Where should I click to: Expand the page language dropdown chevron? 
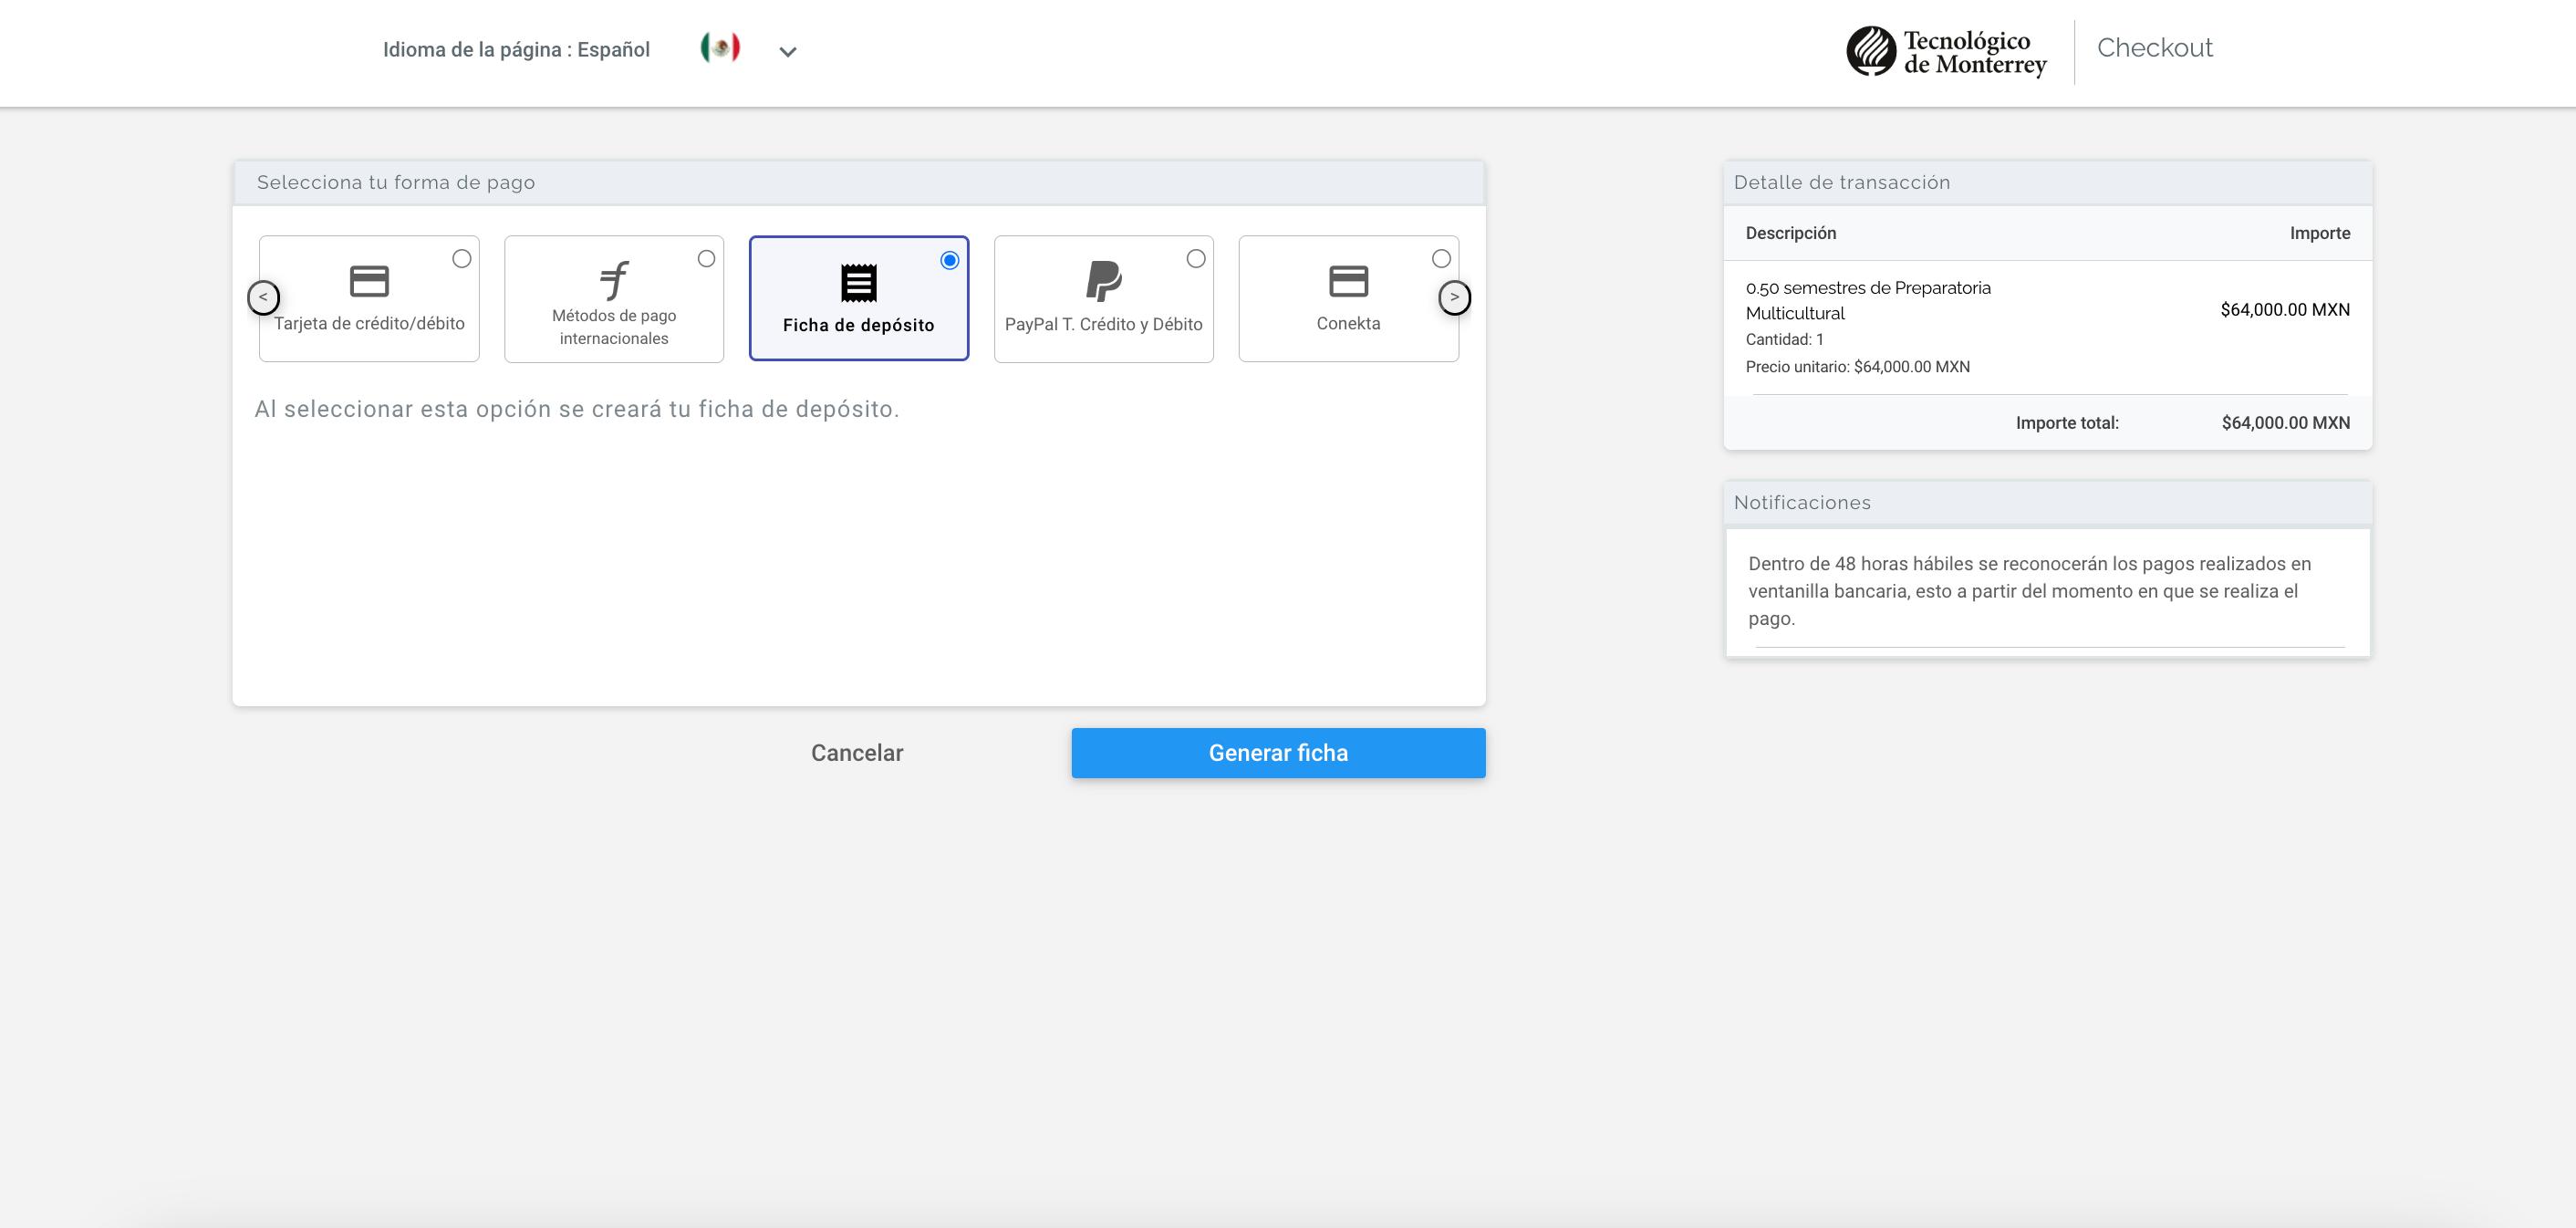(788, 52)
